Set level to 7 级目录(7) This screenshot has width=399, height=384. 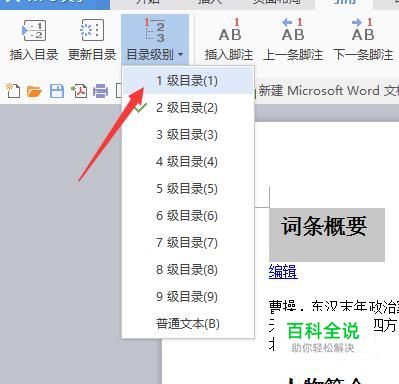click(x=188, y=243)
